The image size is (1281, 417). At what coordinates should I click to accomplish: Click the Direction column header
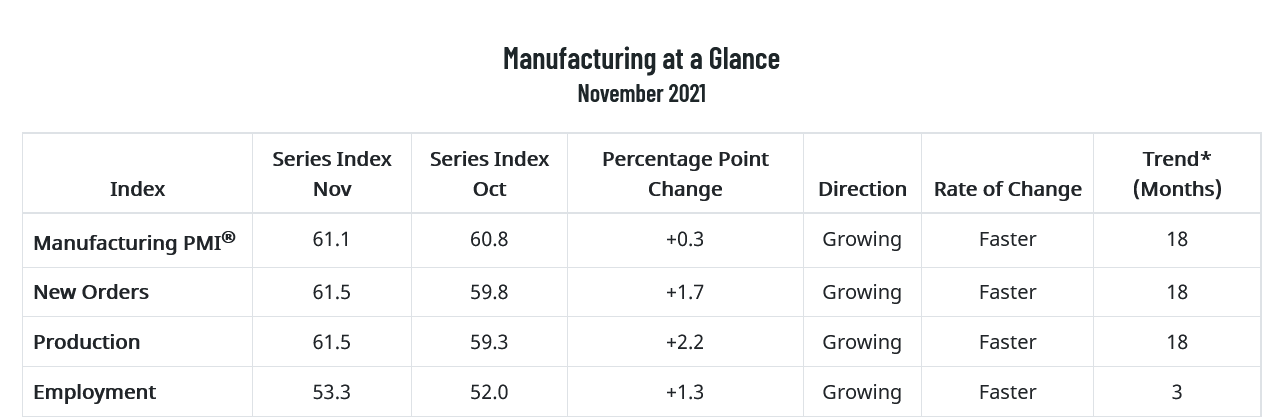pyautogui.click(x=862, y=189)
